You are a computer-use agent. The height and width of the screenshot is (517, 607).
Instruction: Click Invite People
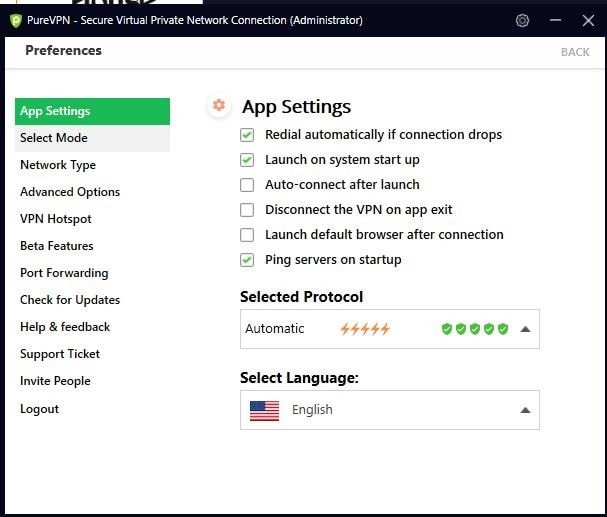55,381
